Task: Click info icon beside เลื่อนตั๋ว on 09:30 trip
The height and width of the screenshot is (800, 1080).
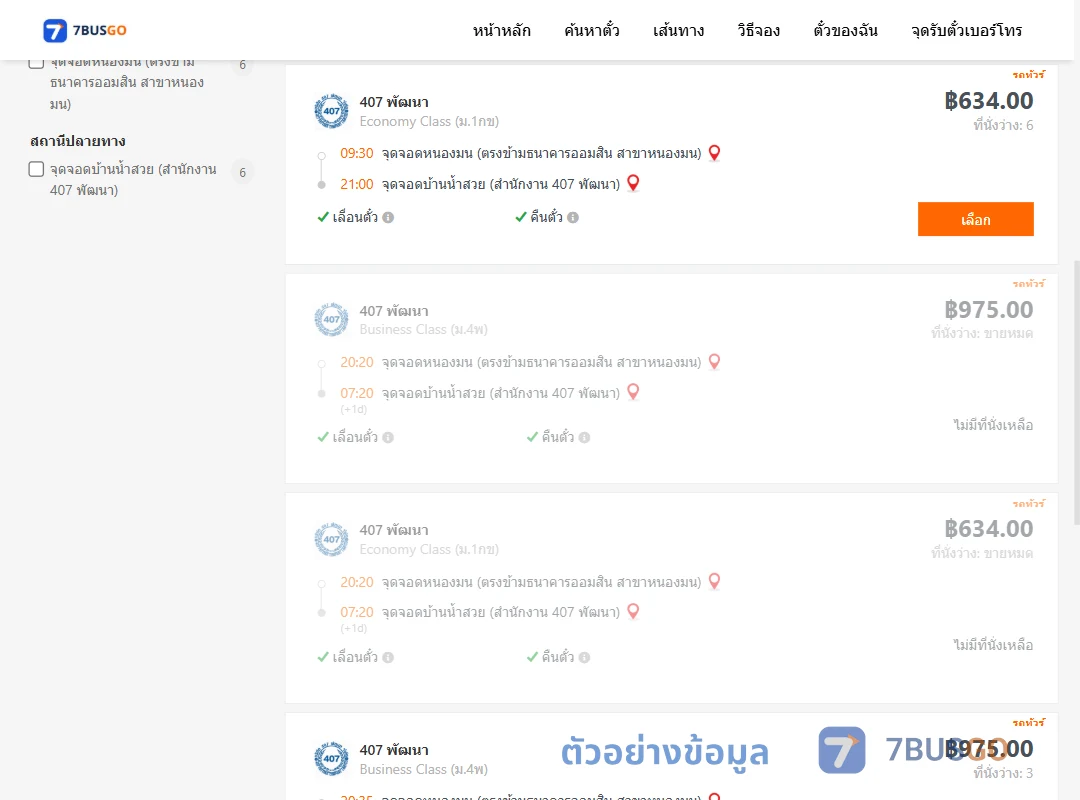Action: click(x=388, y=217)
